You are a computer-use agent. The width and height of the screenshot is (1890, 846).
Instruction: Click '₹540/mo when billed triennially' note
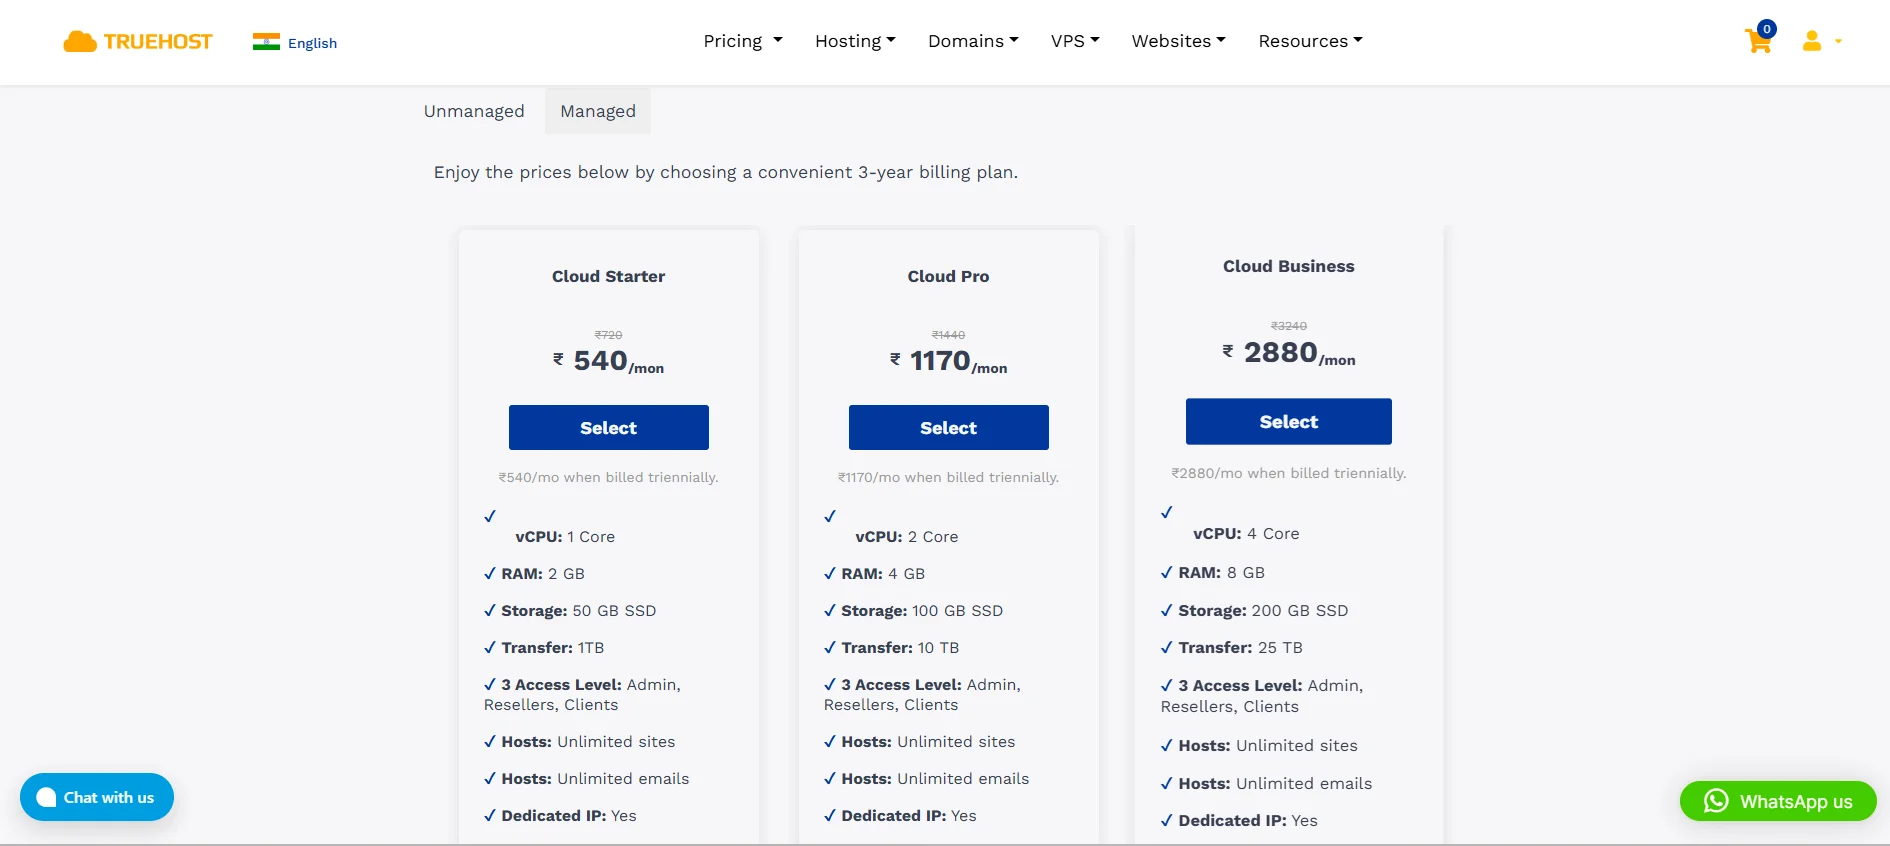[609, 478]
